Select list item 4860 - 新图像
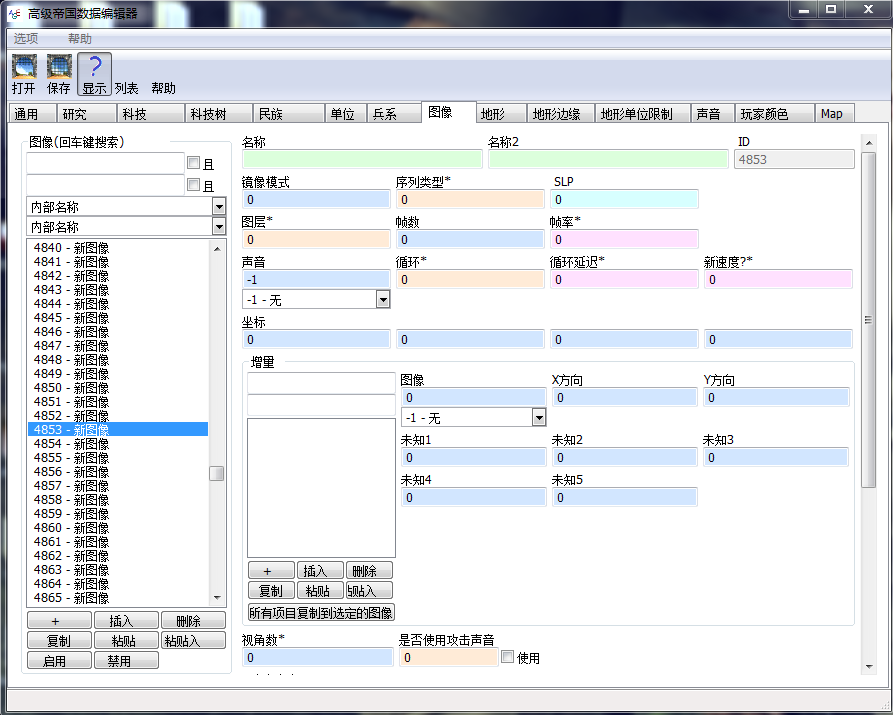Screen dimensions: 893x715 [x=71, y=527]
